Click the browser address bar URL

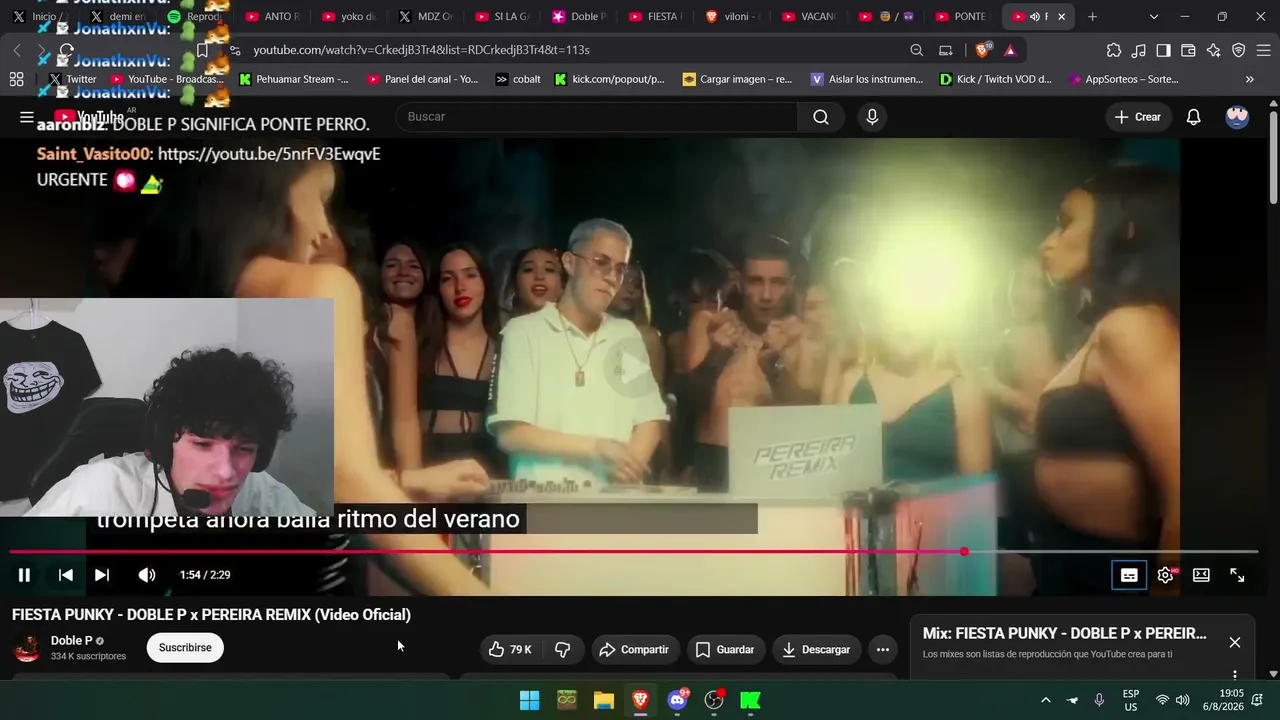pos(421,50)
